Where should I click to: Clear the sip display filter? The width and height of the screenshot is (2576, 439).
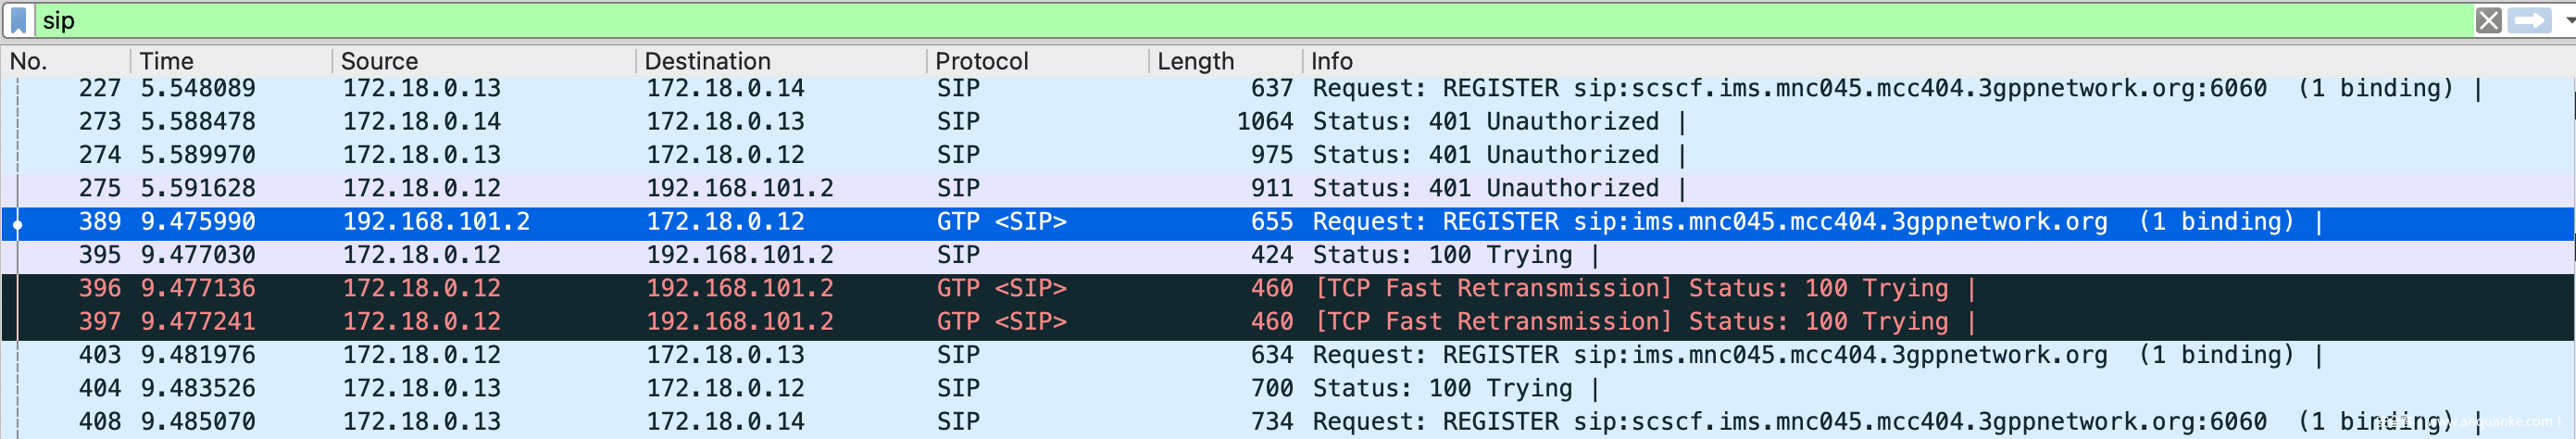2488,20
